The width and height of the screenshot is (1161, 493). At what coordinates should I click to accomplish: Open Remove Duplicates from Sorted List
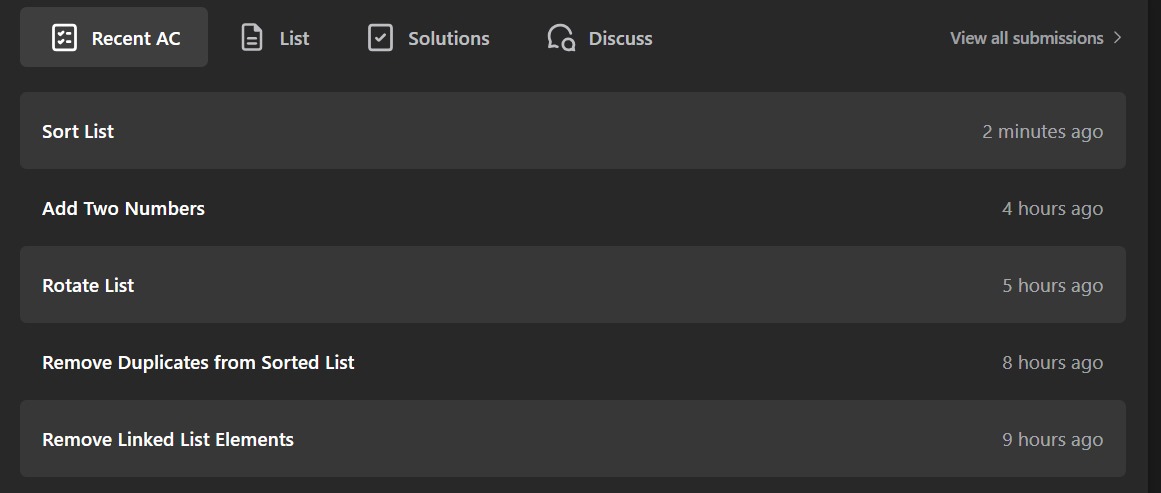[572, 362]
